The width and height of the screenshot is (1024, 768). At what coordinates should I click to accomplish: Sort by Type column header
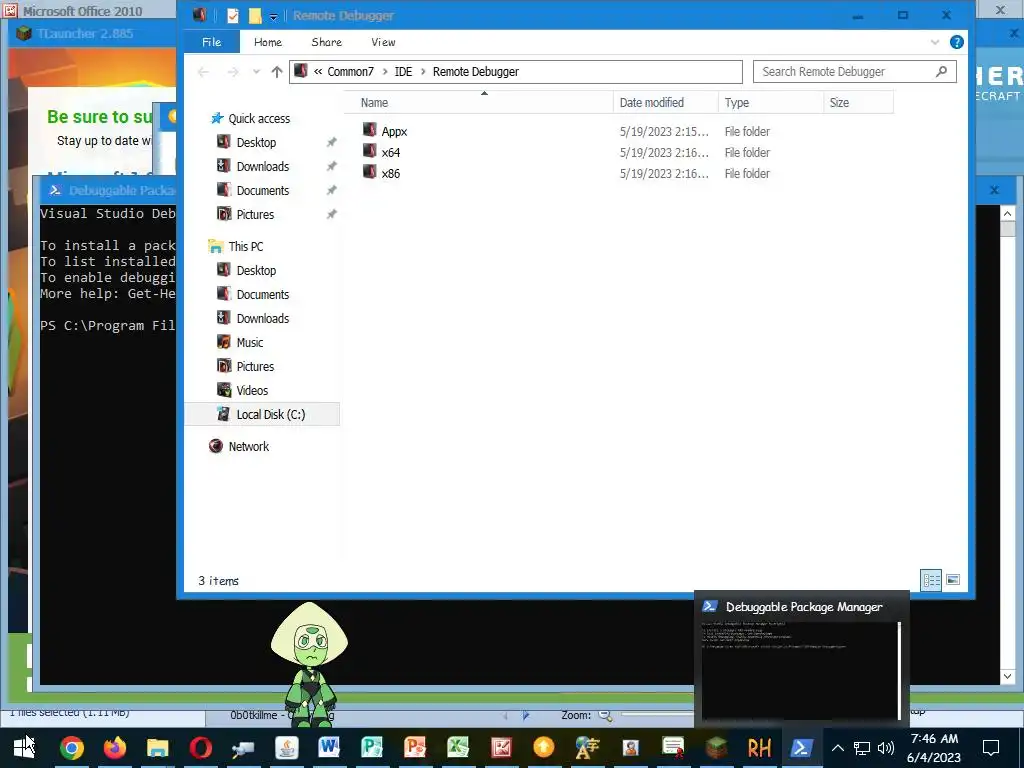pyautogui.click(x=771, y=103)
